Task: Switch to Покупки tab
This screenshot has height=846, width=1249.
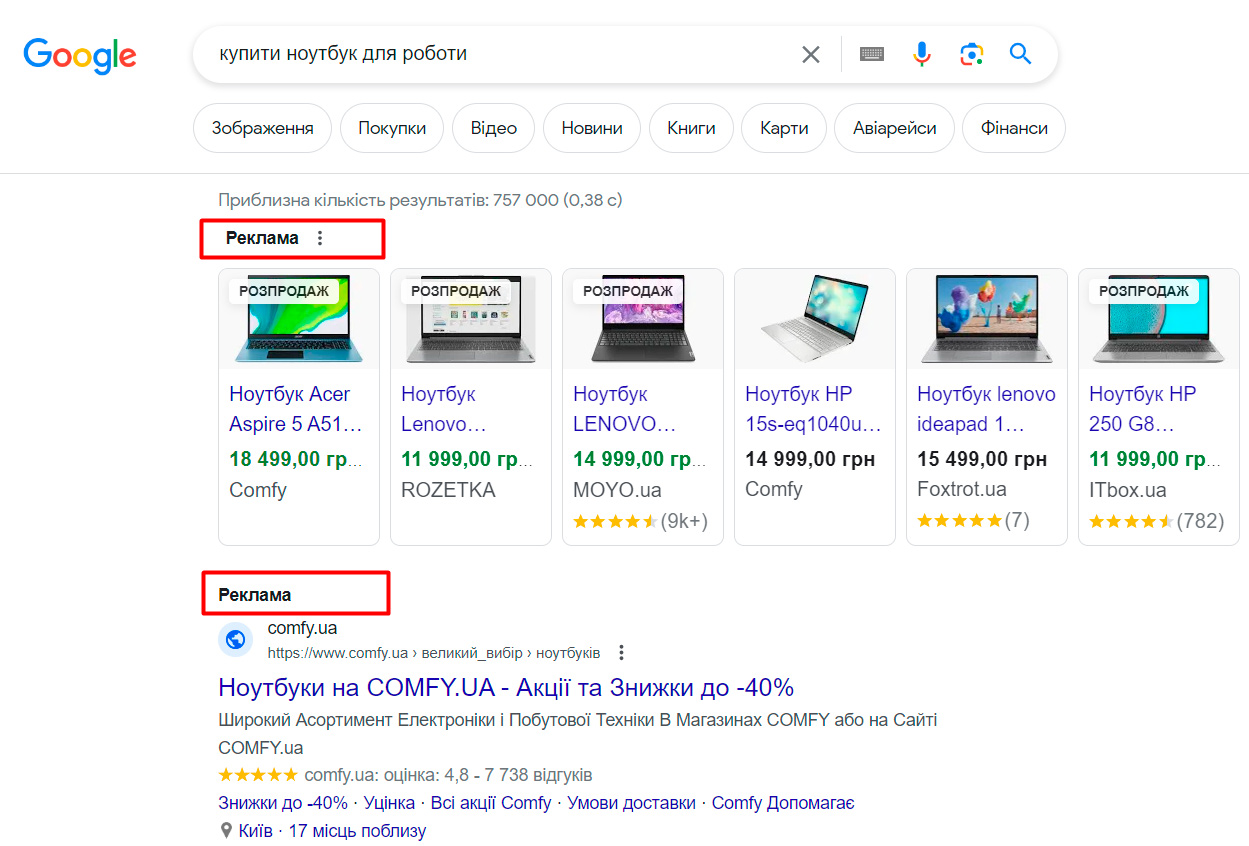Action: (x=392, y=128)
